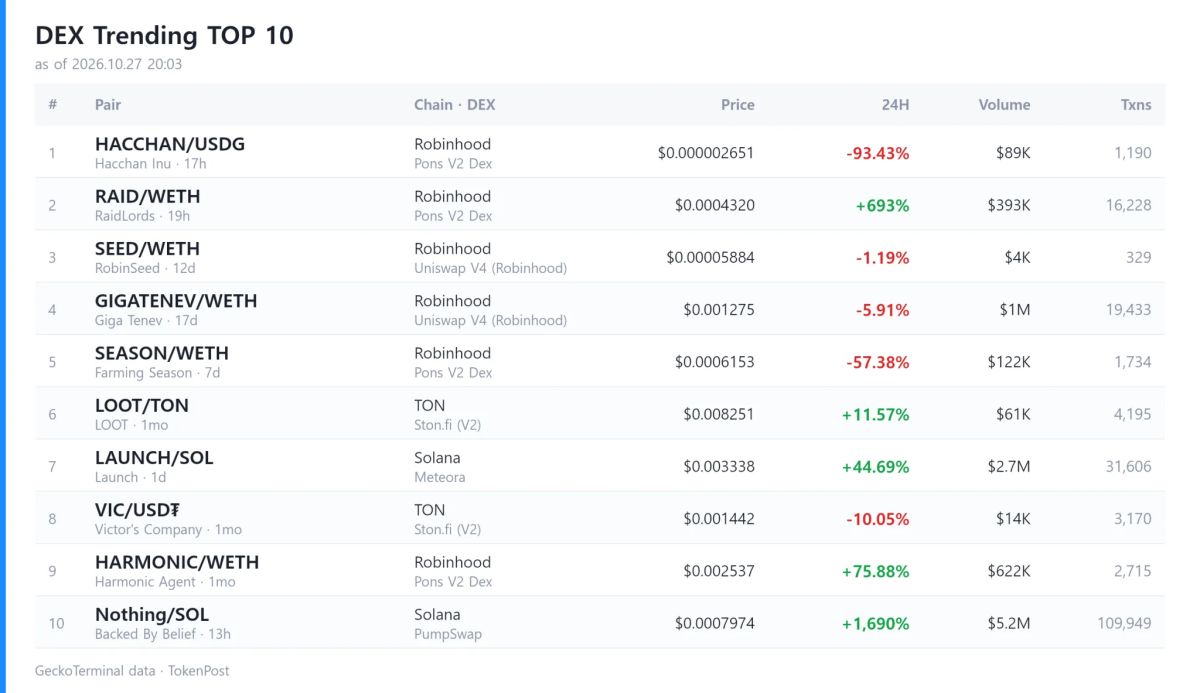The height and width of the screenshot is (693, 1200).
Task: Click the 'Farming Season · 7d' subtitle
Action: click(x=157, y=372)
